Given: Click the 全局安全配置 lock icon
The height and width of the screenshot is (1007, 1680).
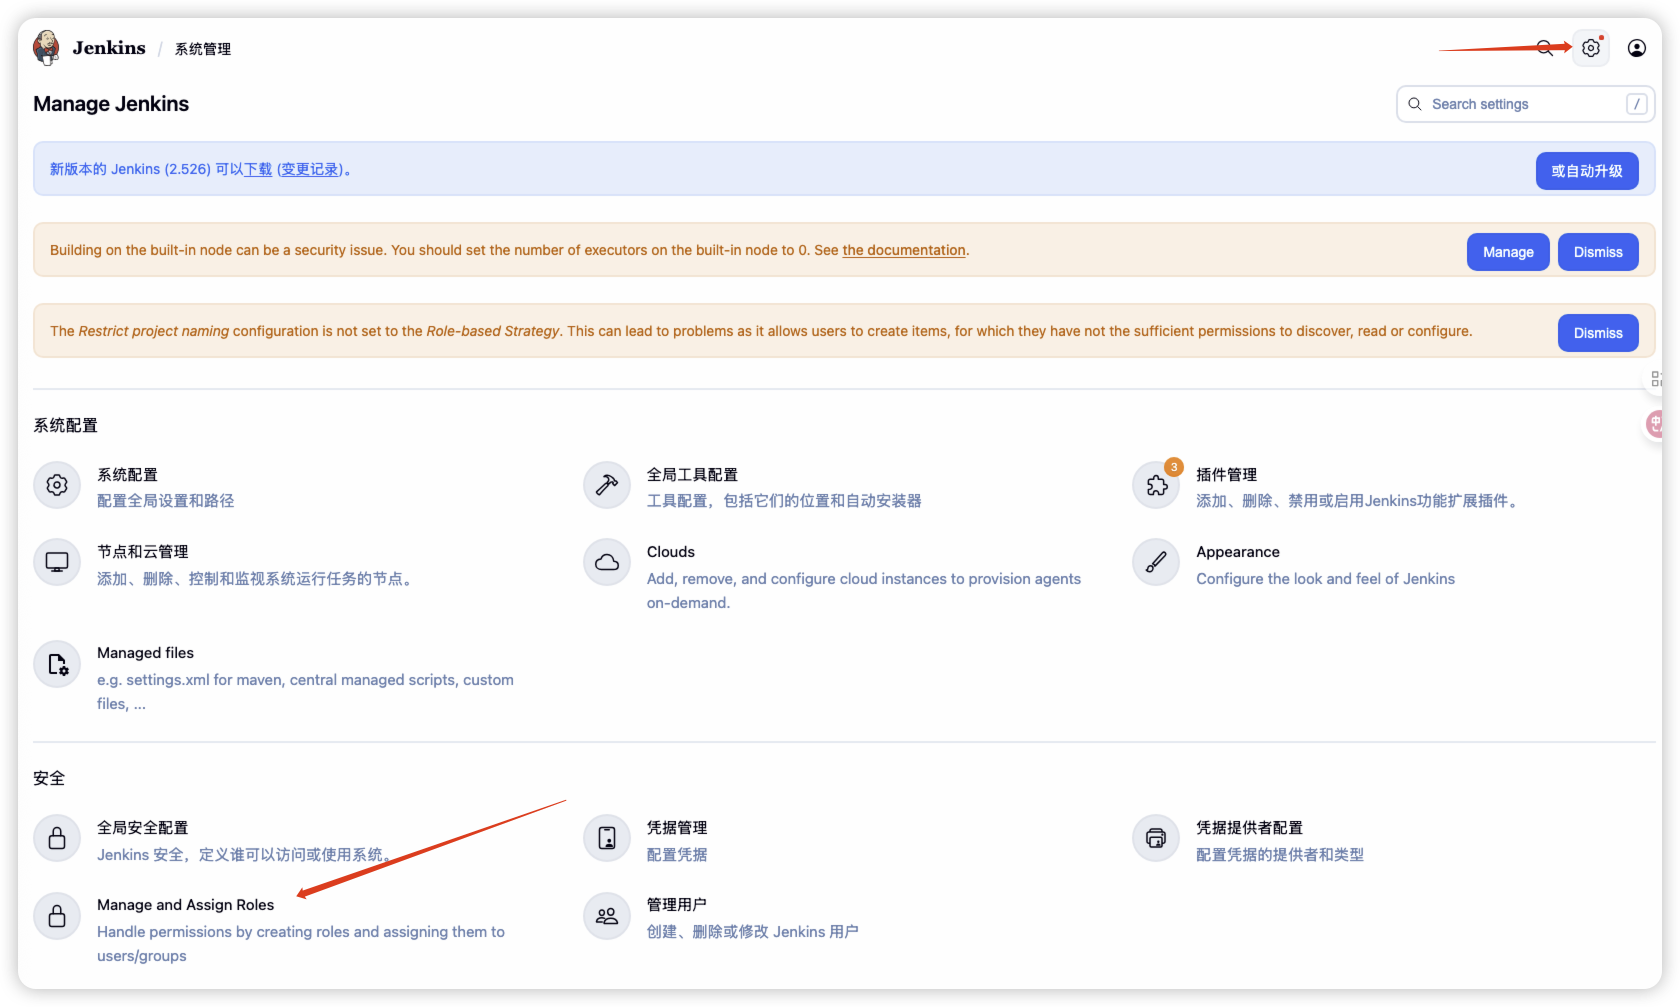Looking at the screenshot, I should [57, 838].
